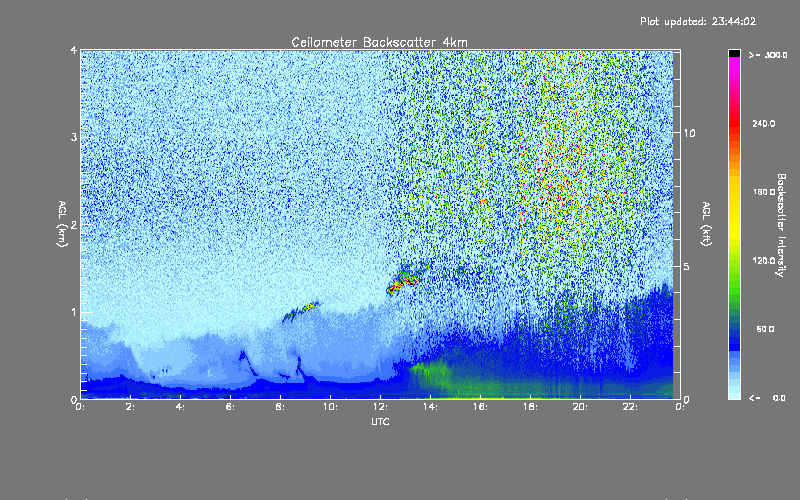This screenshot has height=500, width=800.
Task: Select the 'Ceilometer Backscatter 4km' title
Action: point(379,42)
